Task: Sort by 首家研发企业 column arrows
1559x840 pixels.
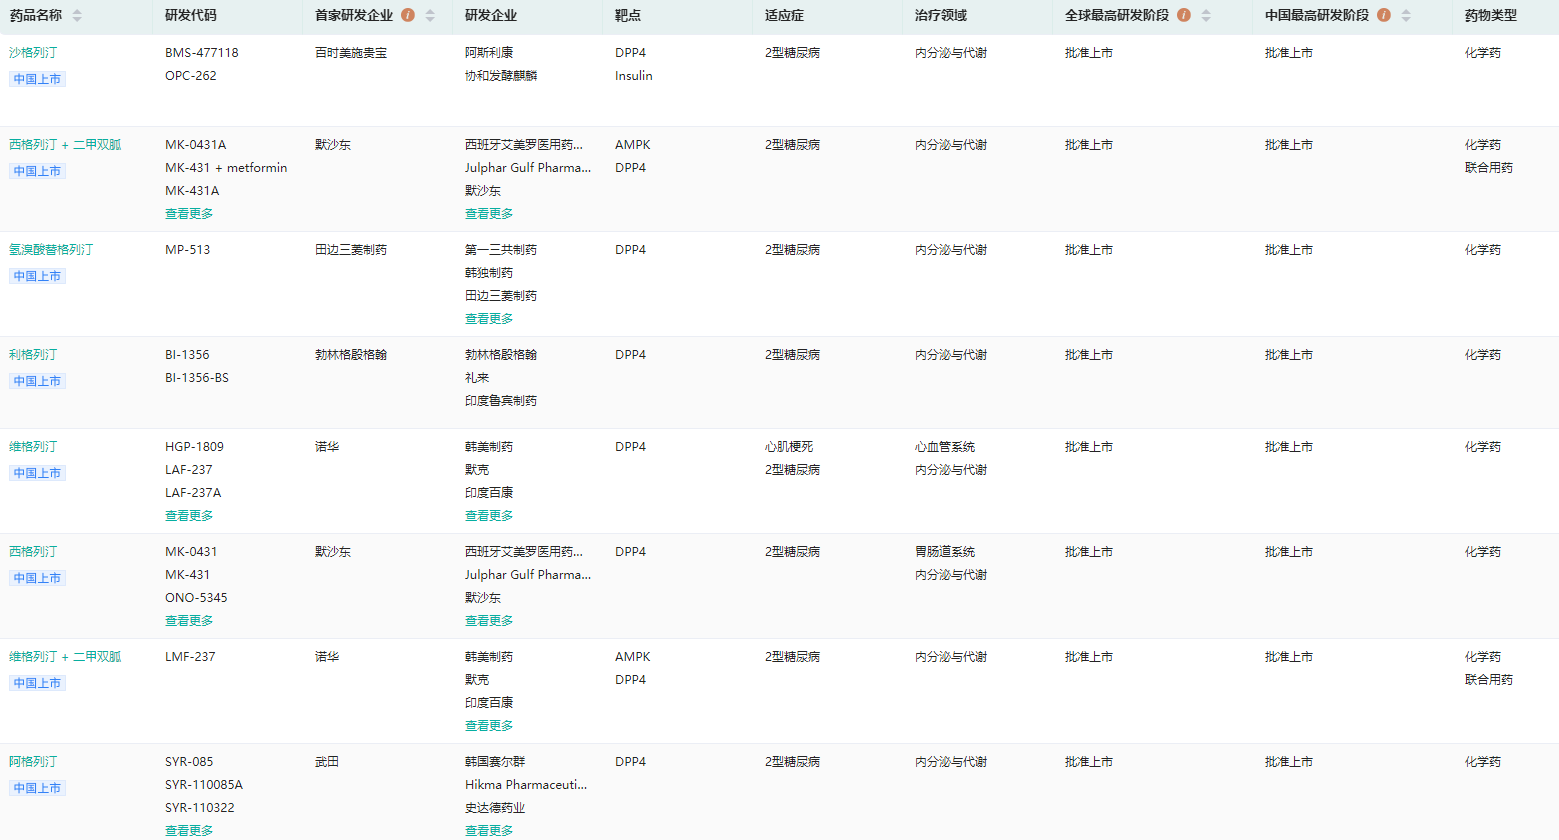Action: point(430,15)
